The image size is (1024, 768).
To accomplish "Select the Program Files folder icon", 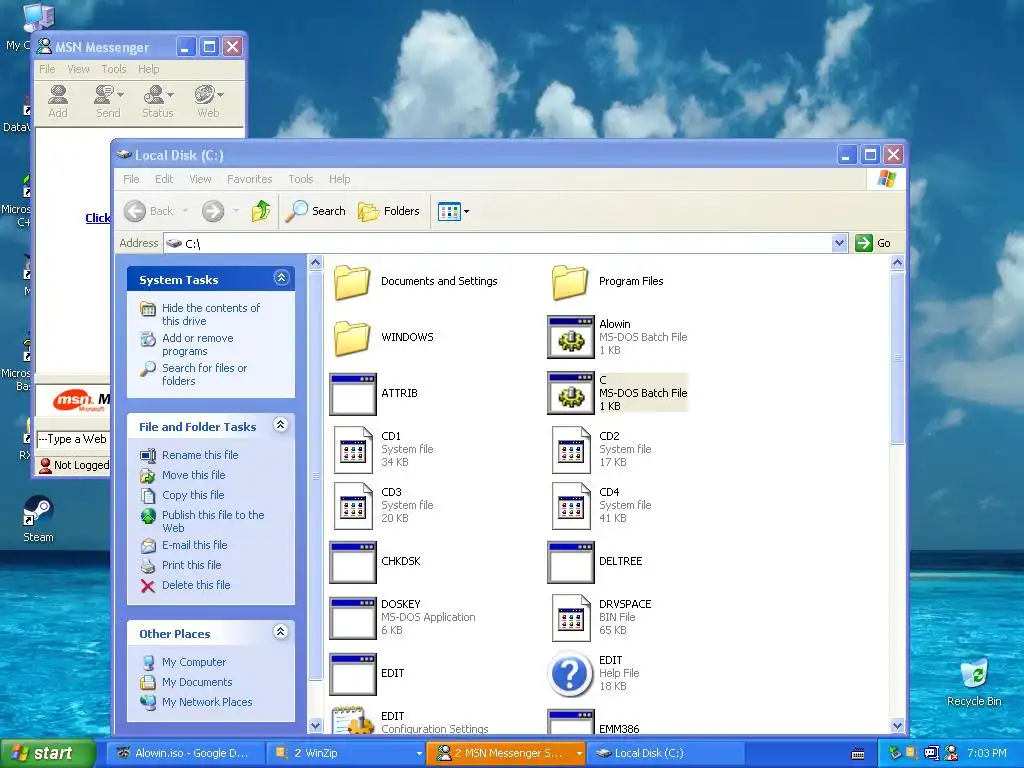I will pyautogui.click(x=570, y=282).
